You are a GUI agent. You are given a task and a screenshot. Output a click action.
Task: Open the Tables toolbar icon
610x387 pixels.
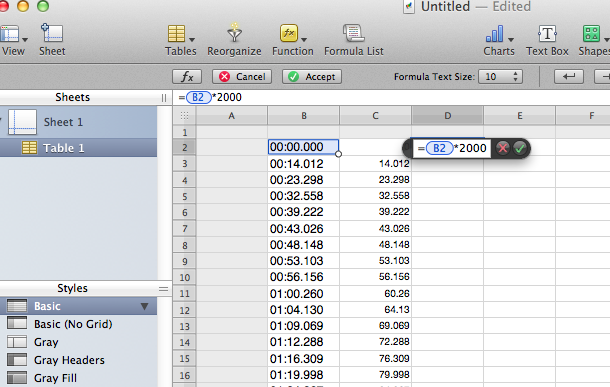coord(176,34)
